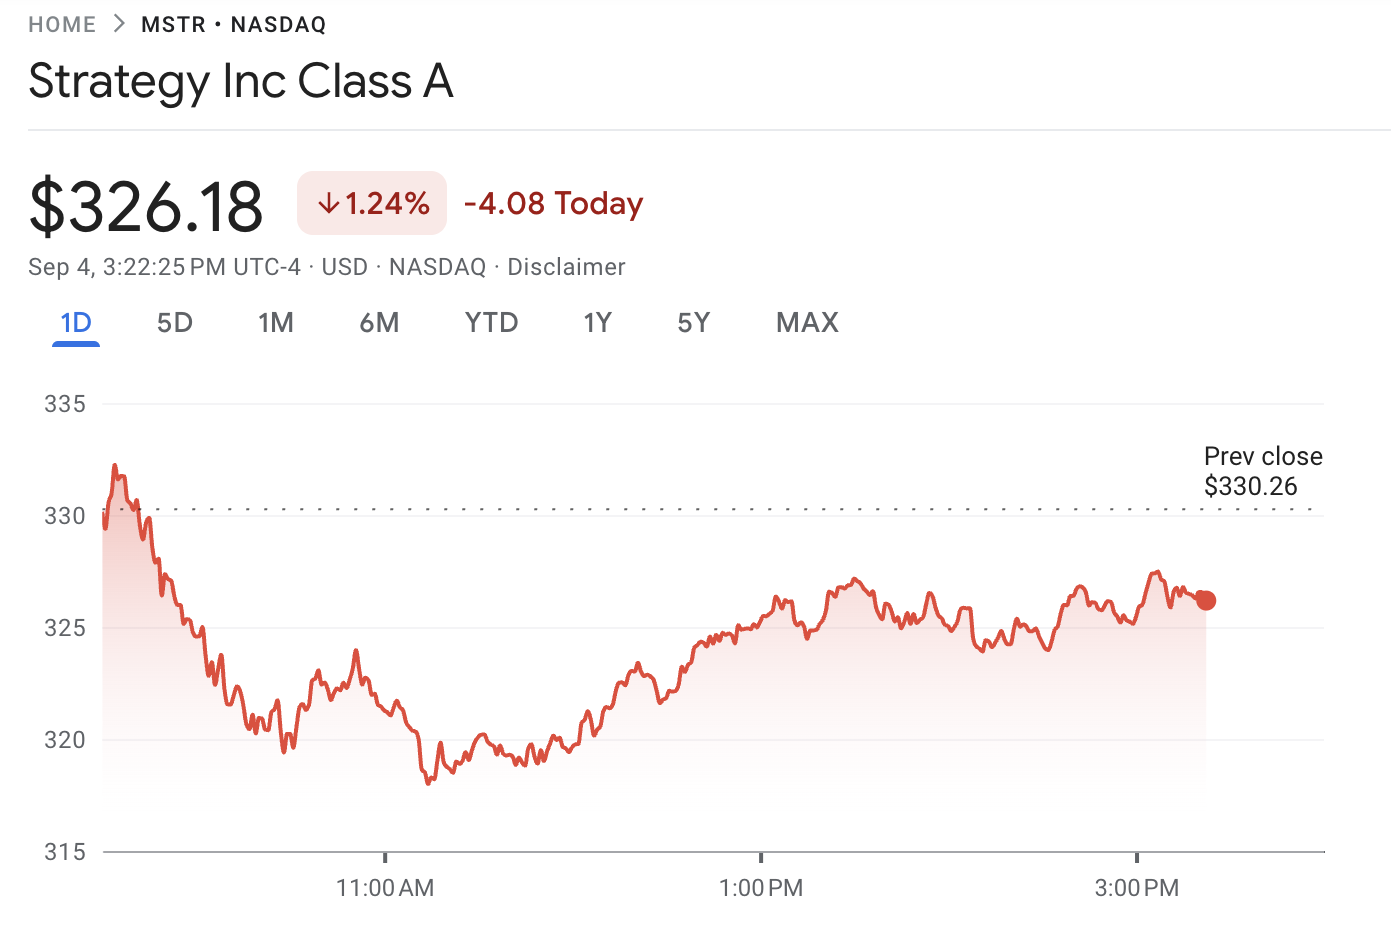Switch to the 1M chart view
Screen dimensions: 1391x935
point(277,322)
